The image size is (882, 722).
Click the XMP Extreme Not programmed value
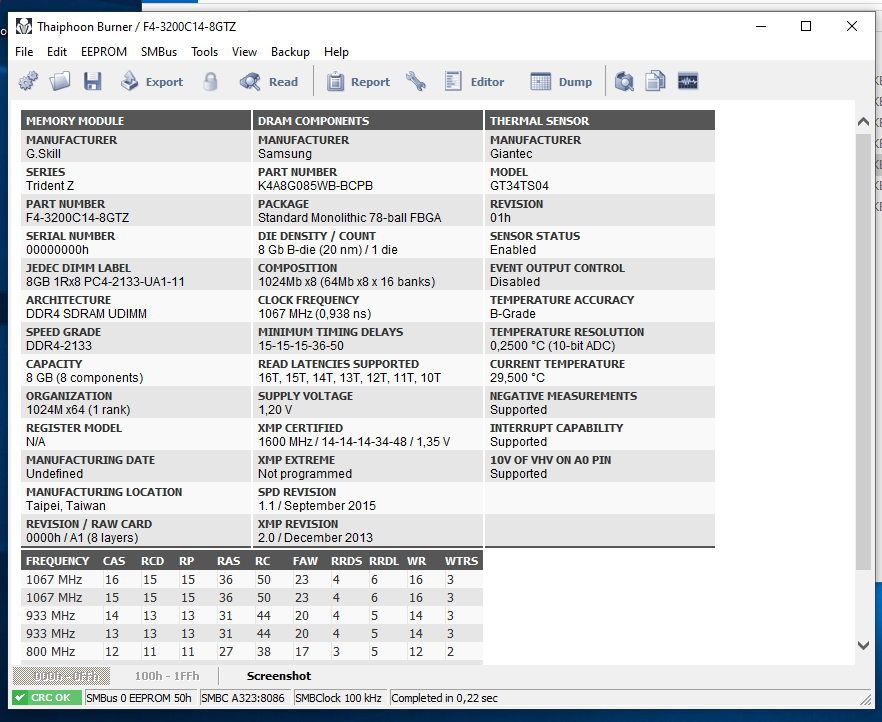click(305, 474)
